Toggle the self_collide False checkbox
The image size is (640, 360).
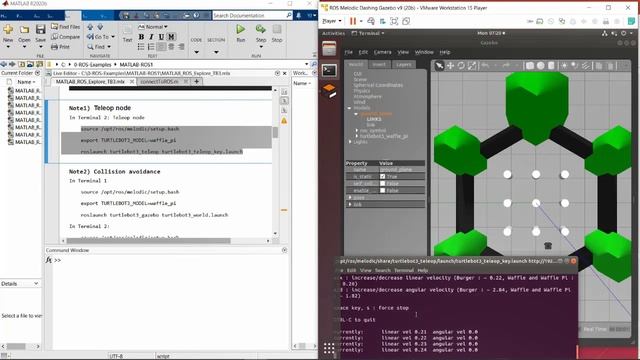pos(382,183)
